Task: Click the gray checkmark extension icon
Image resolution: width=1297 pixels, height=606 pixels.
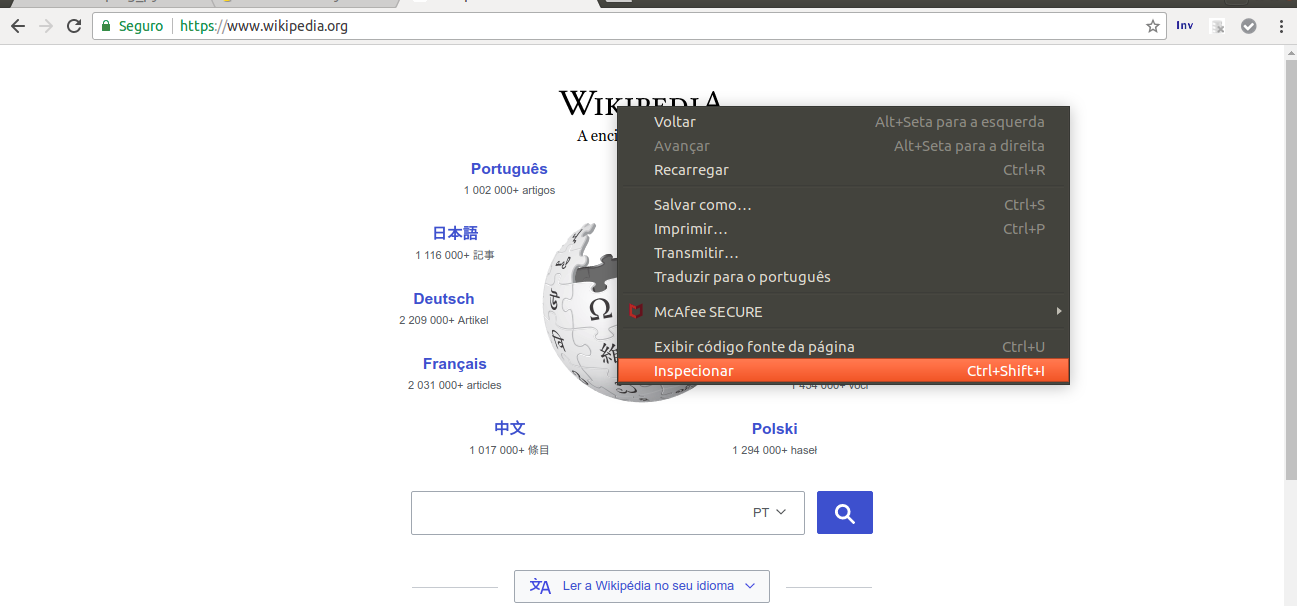Action: pyautogui.click(x=1248, y=26)
